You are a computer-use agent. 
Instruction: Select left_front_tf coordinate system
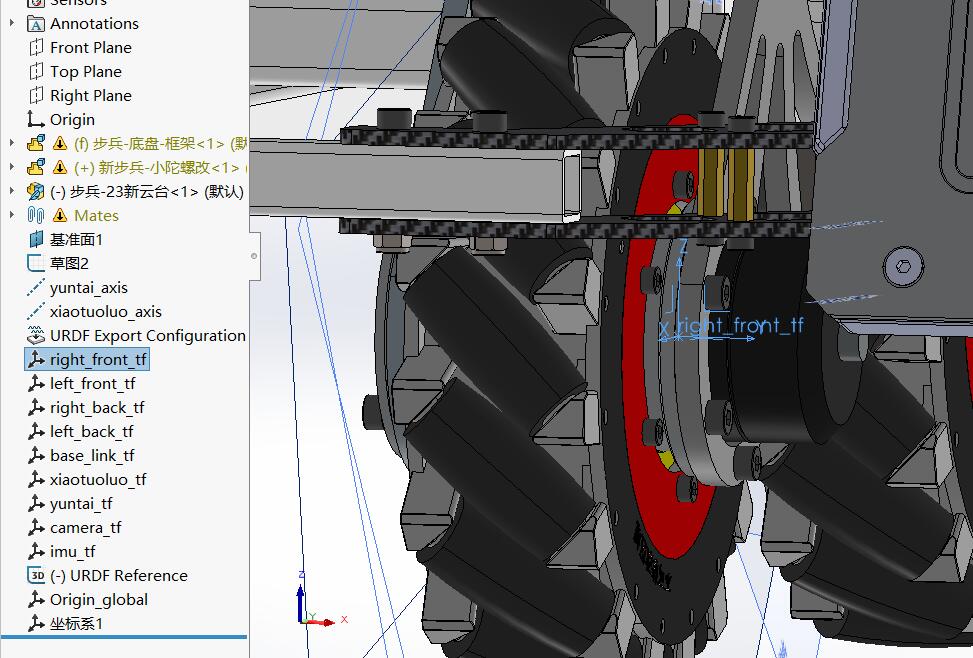(x=92, y=383)
